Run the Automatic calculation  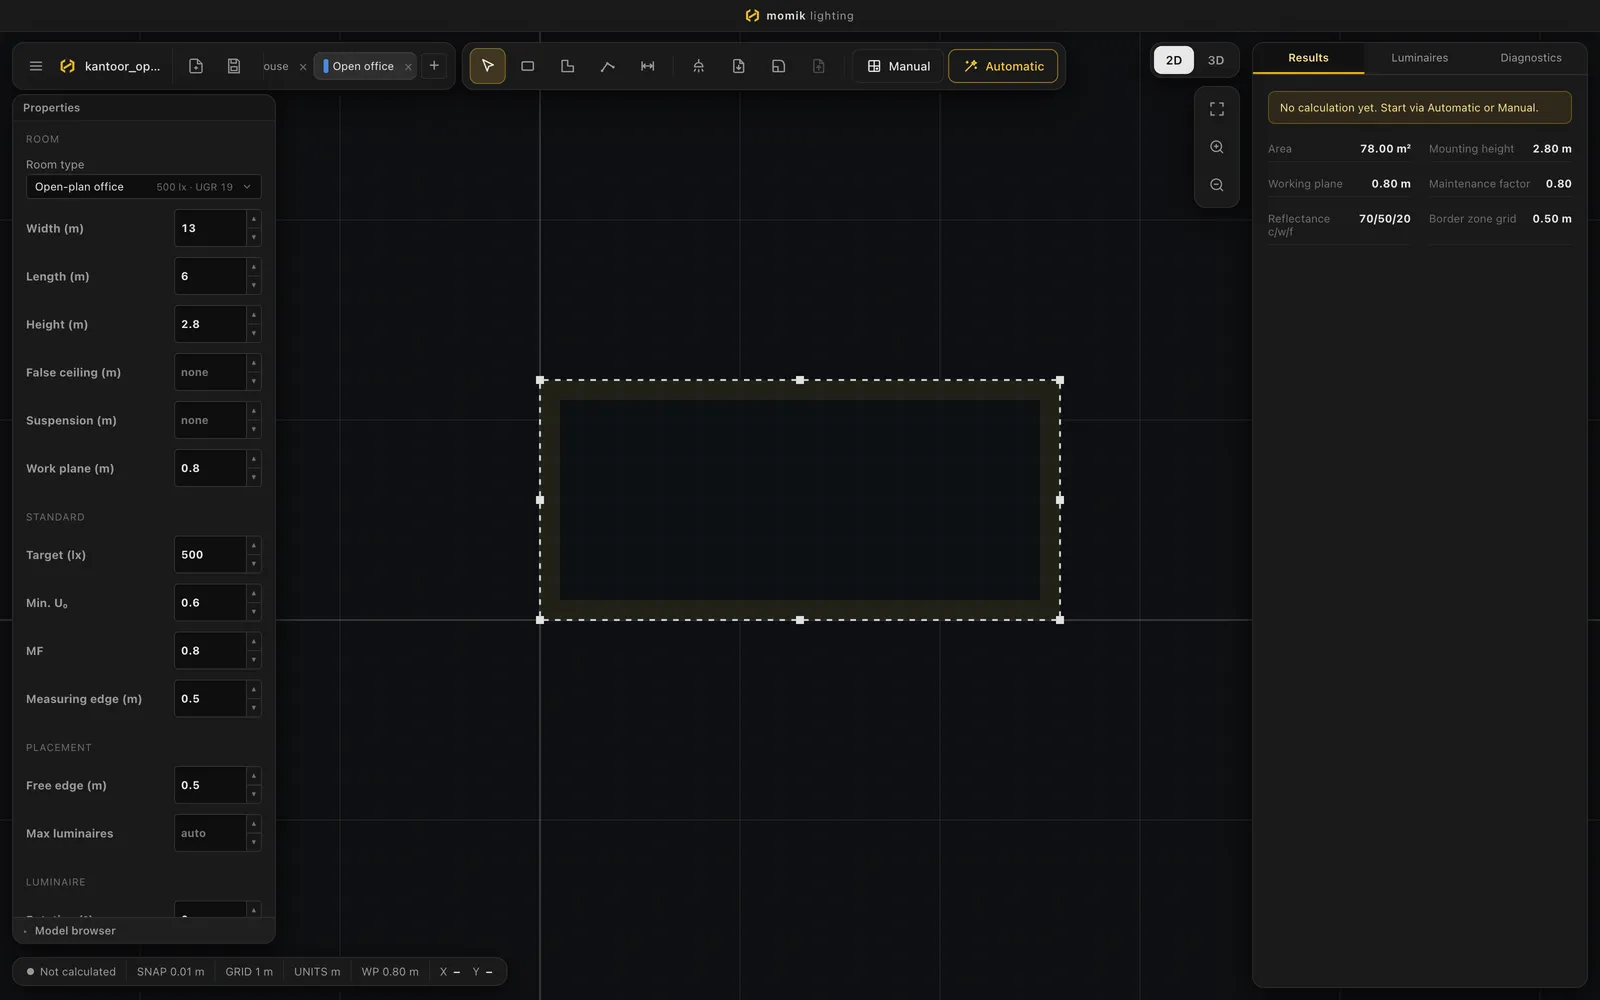pyautogui.click(x=1003, y=66)
